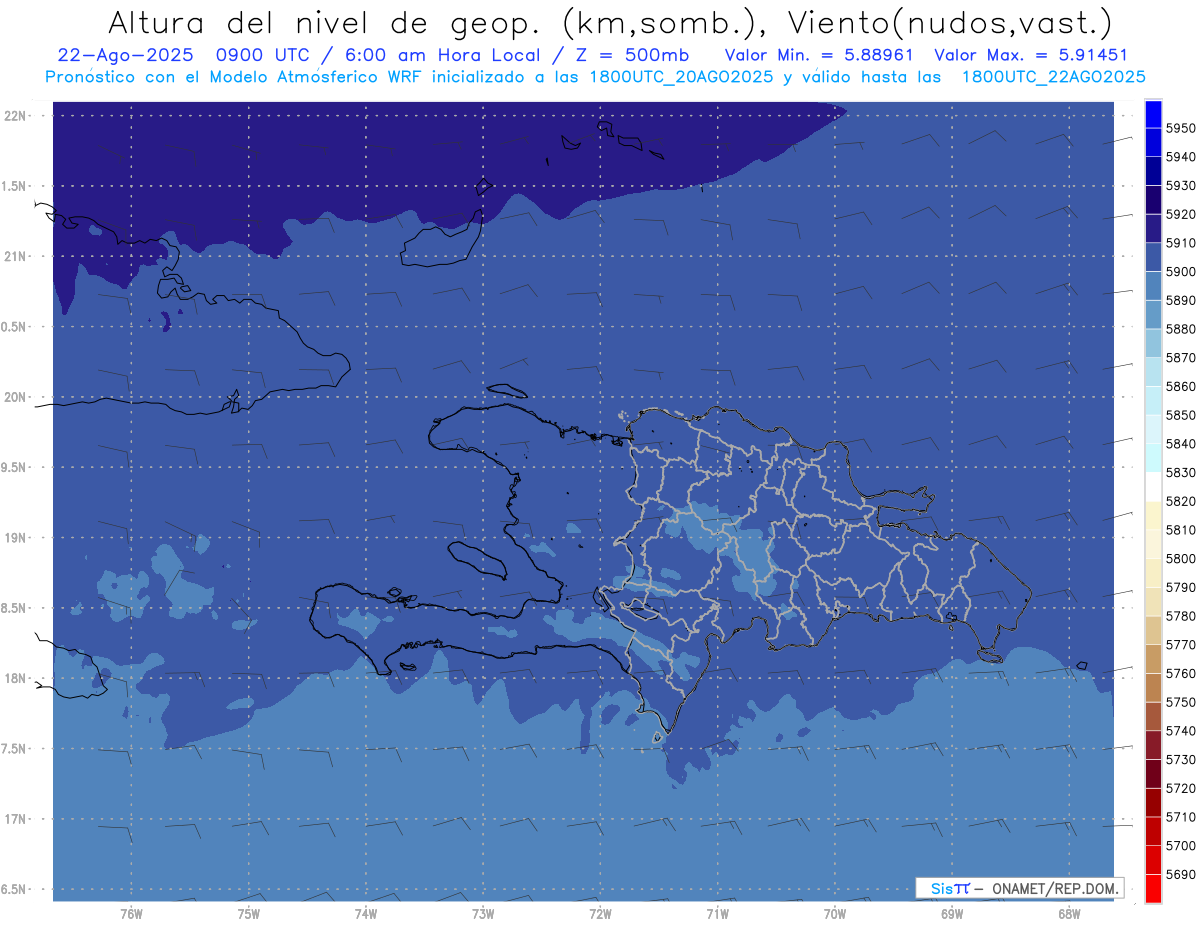Screen dimensions: 1200x927
Task: Click the title 'Altura del nivel de geop.'
Action: point(323,22)
